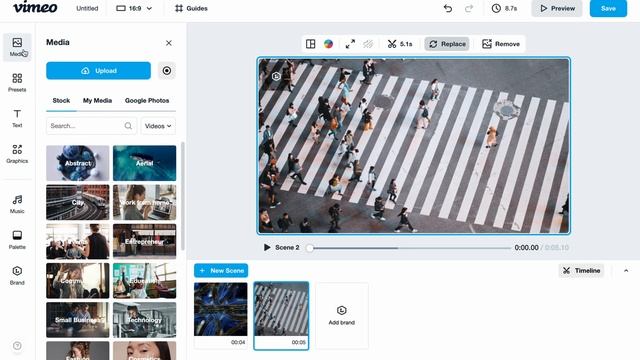Switch to the My Media tab
Viewport: 640px width, 360px height.
click(97, 100)
